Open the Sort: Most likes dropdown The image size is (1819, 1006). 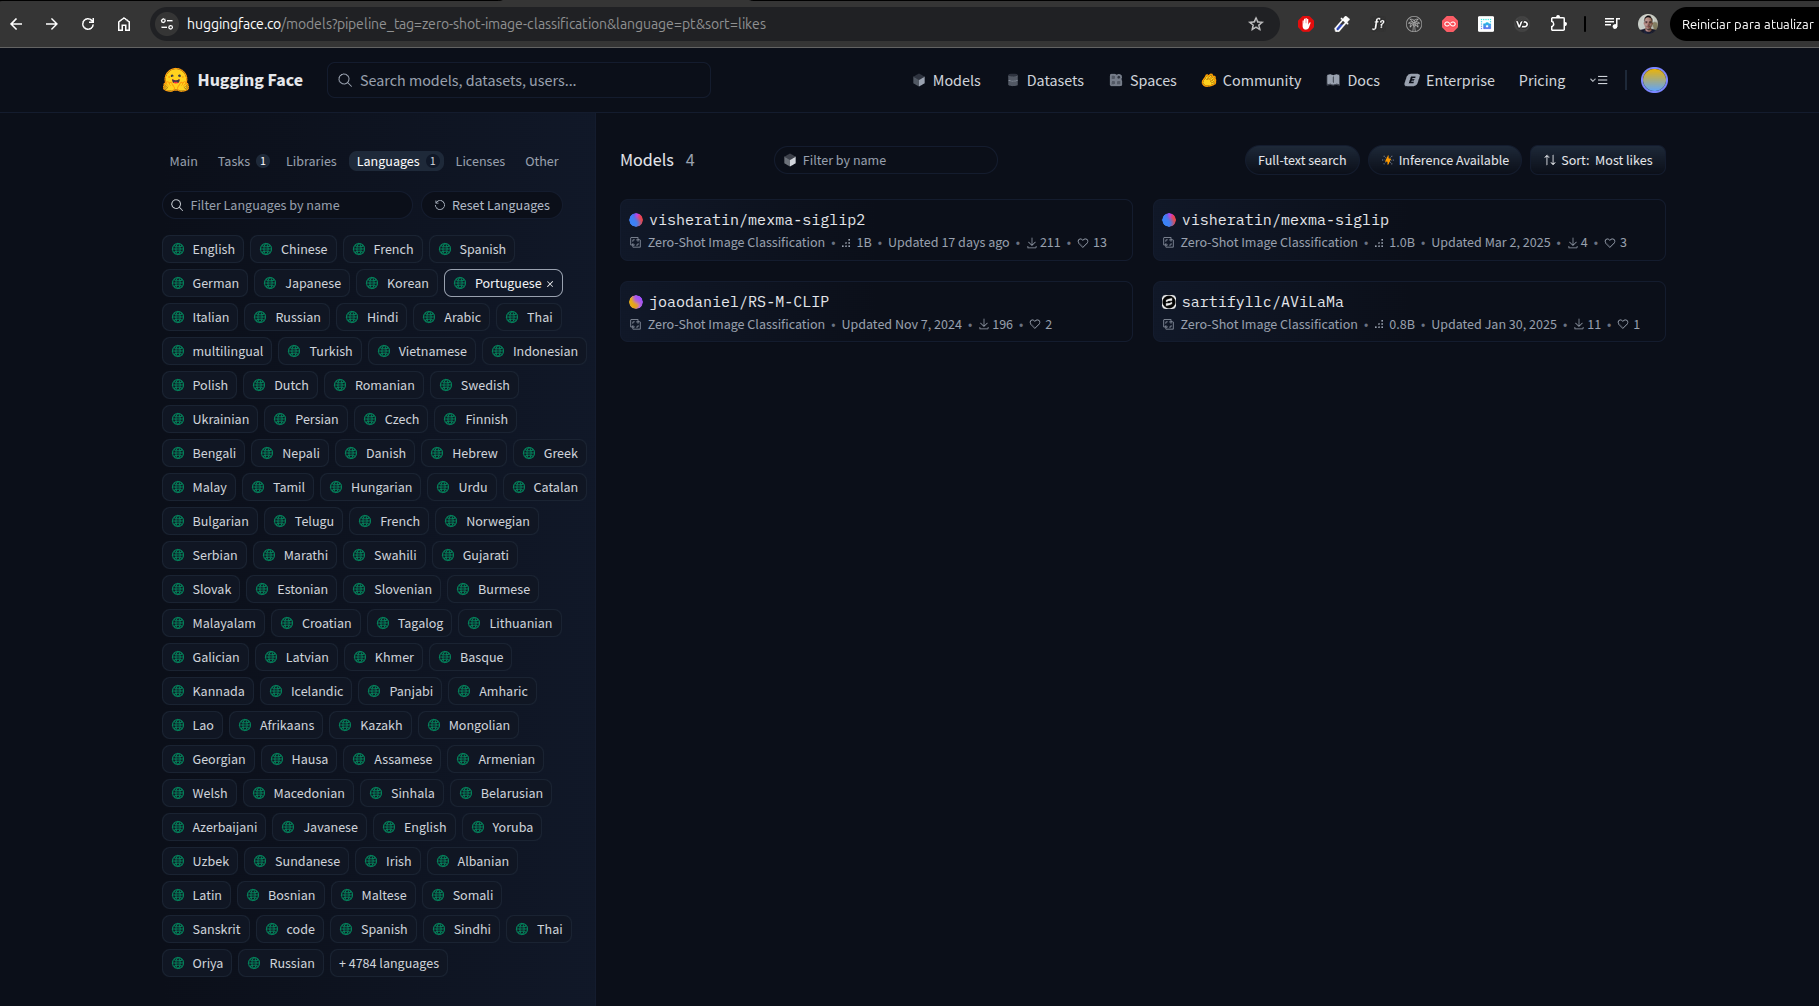click(x=1598, y=160)
